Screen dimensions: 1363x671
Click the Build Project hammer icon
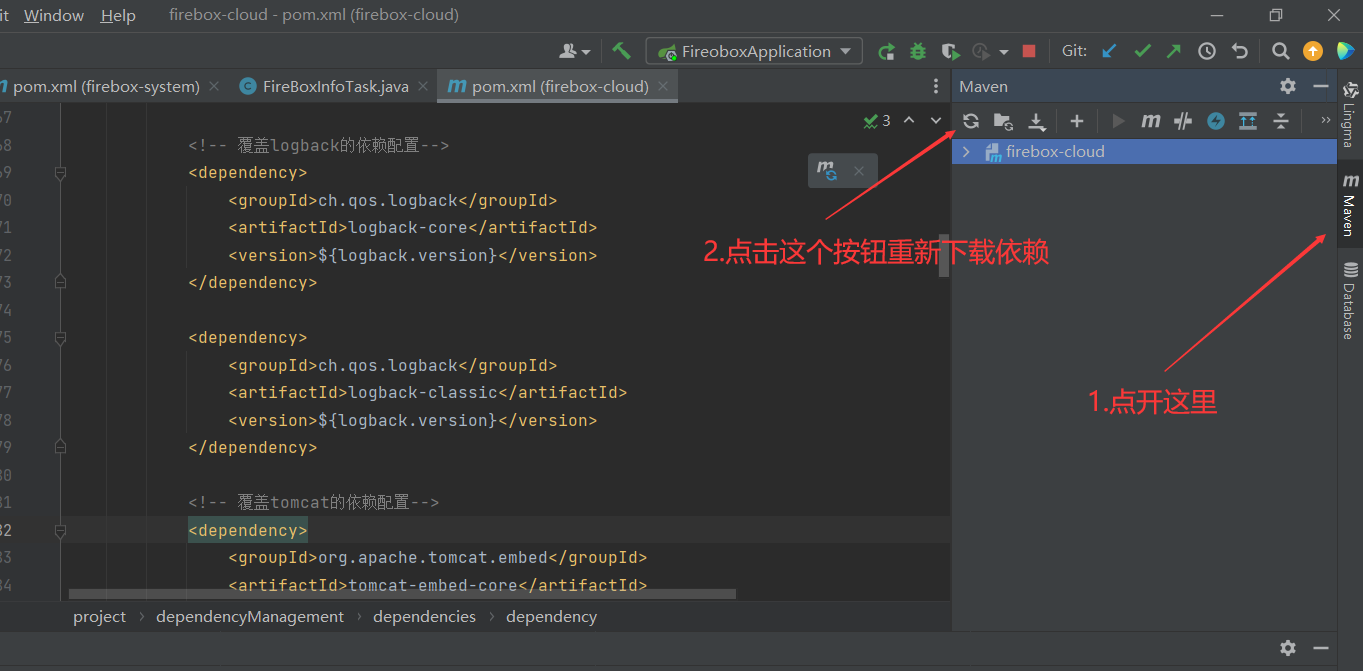(622, 51)
